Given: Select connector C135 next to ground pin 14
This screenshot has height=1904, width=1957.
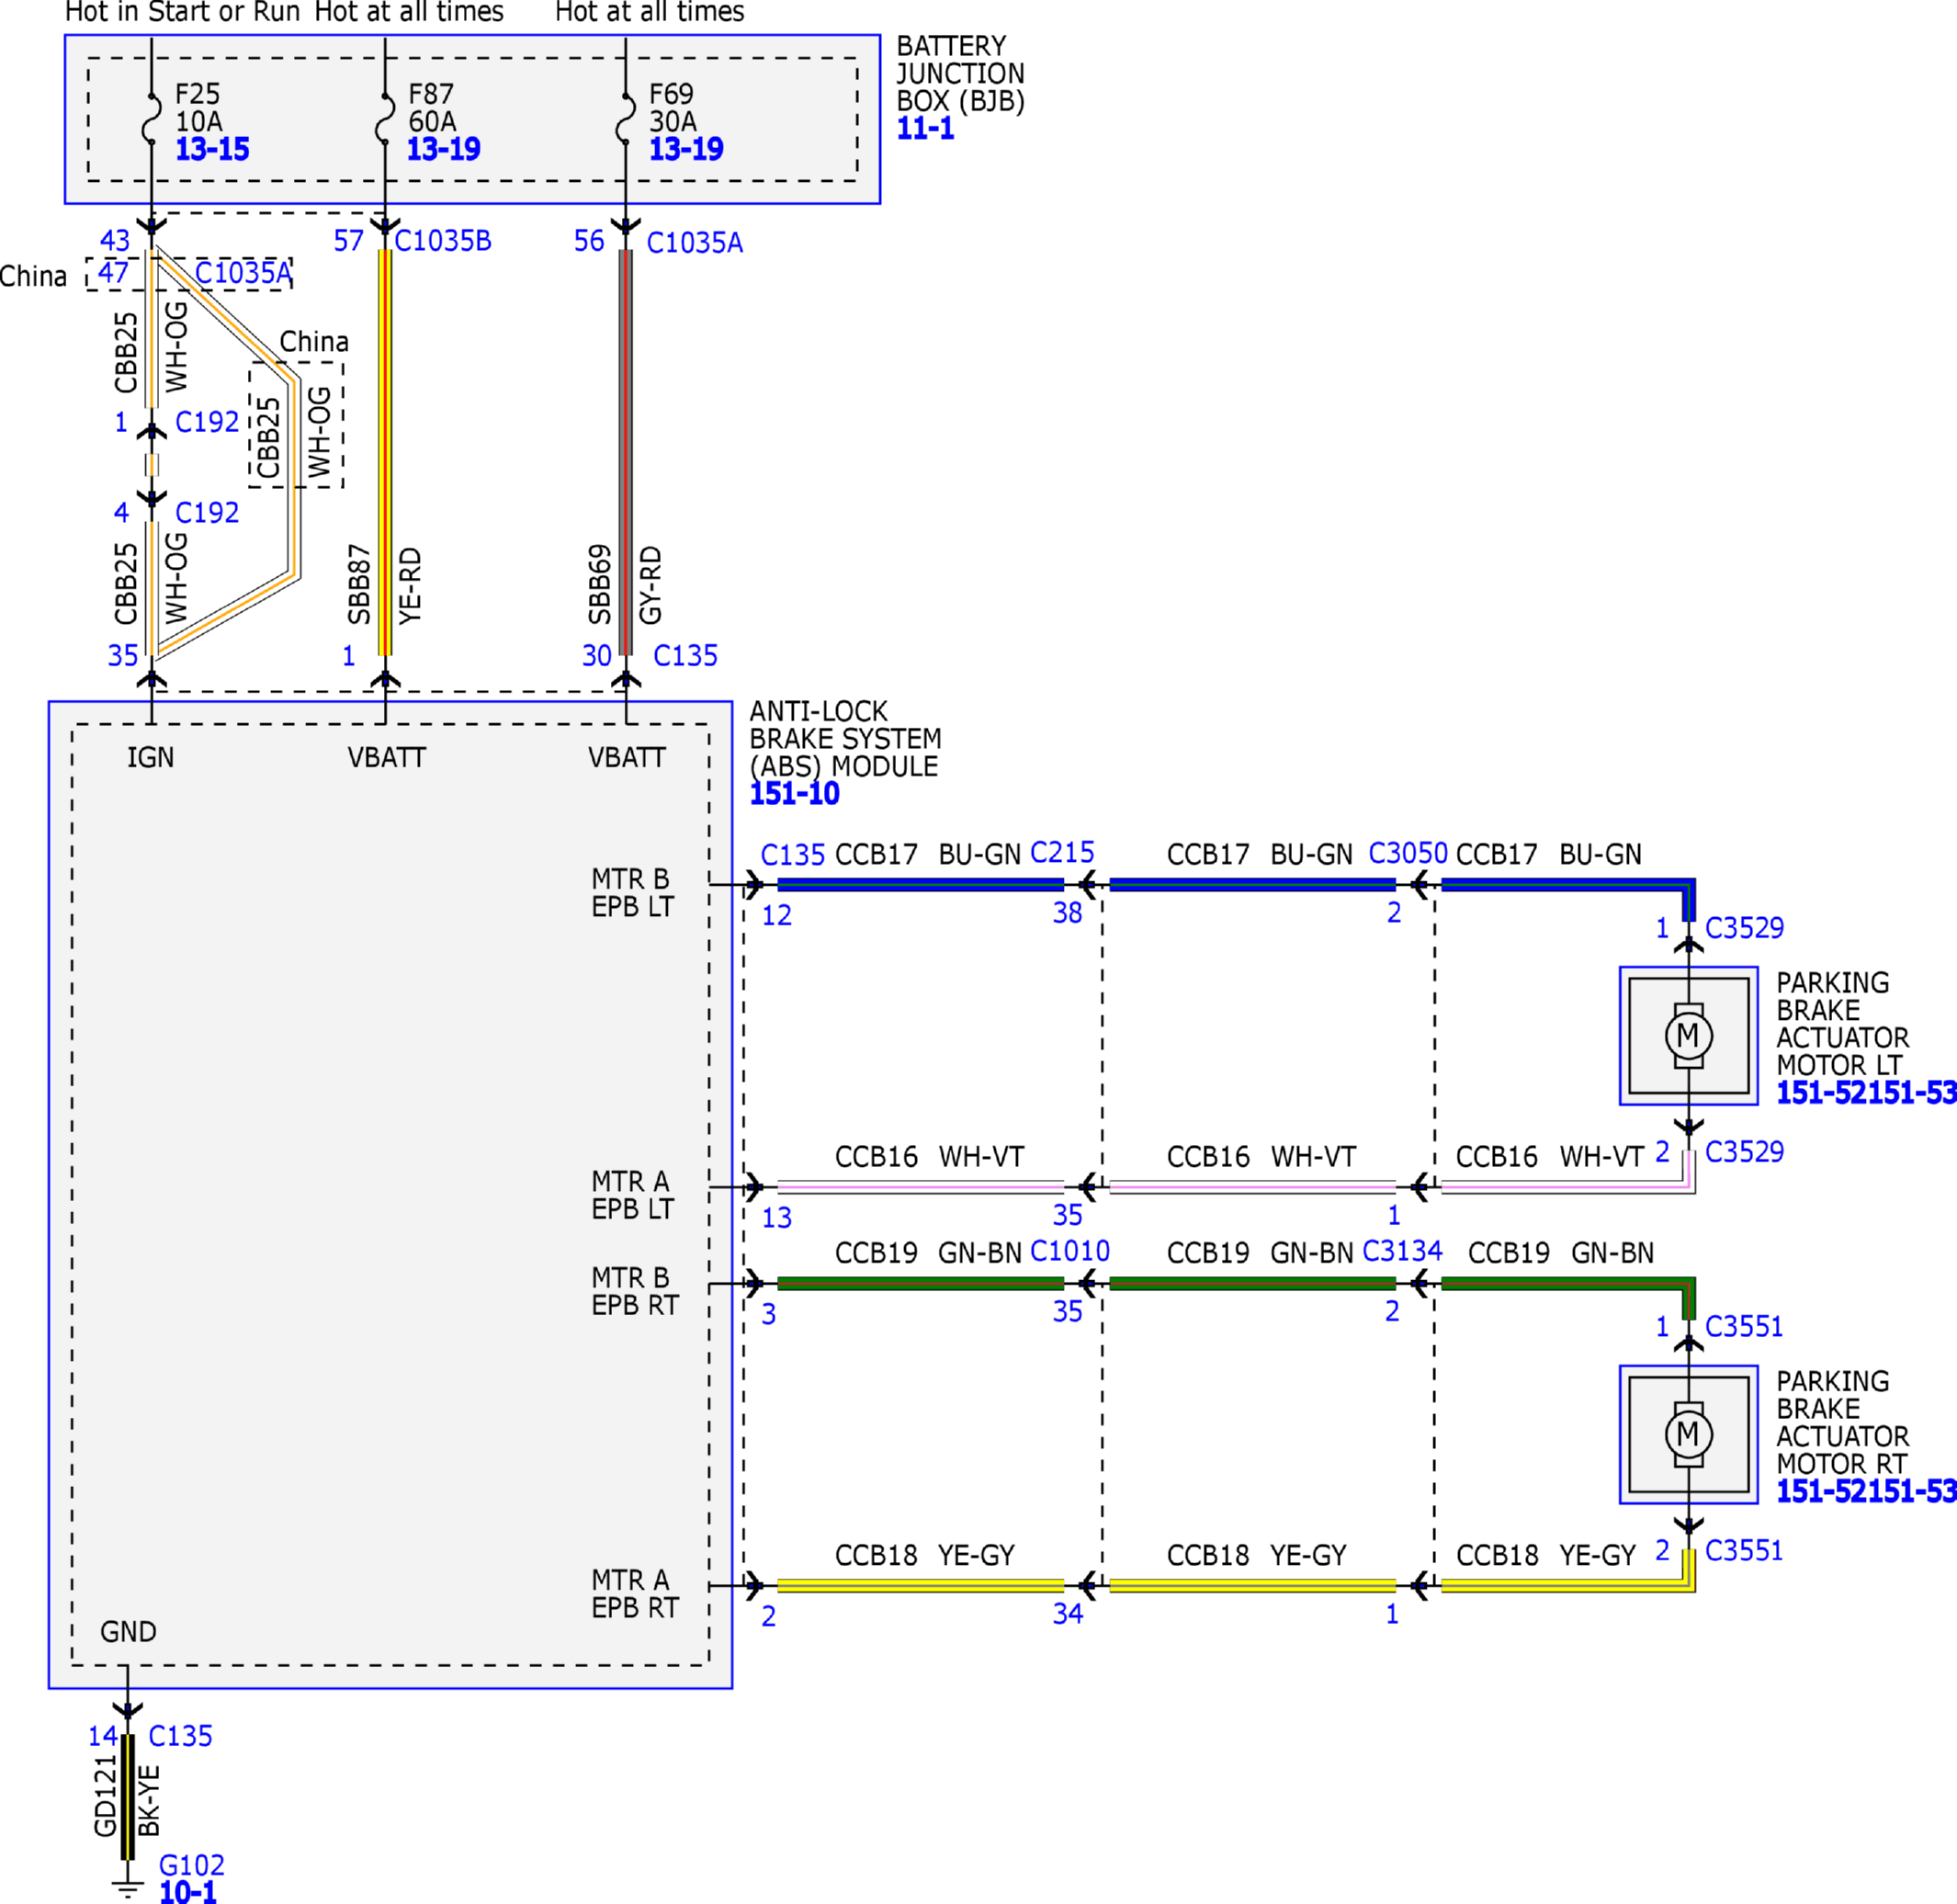Looking at the screenshot, I should pos(180,1736).
